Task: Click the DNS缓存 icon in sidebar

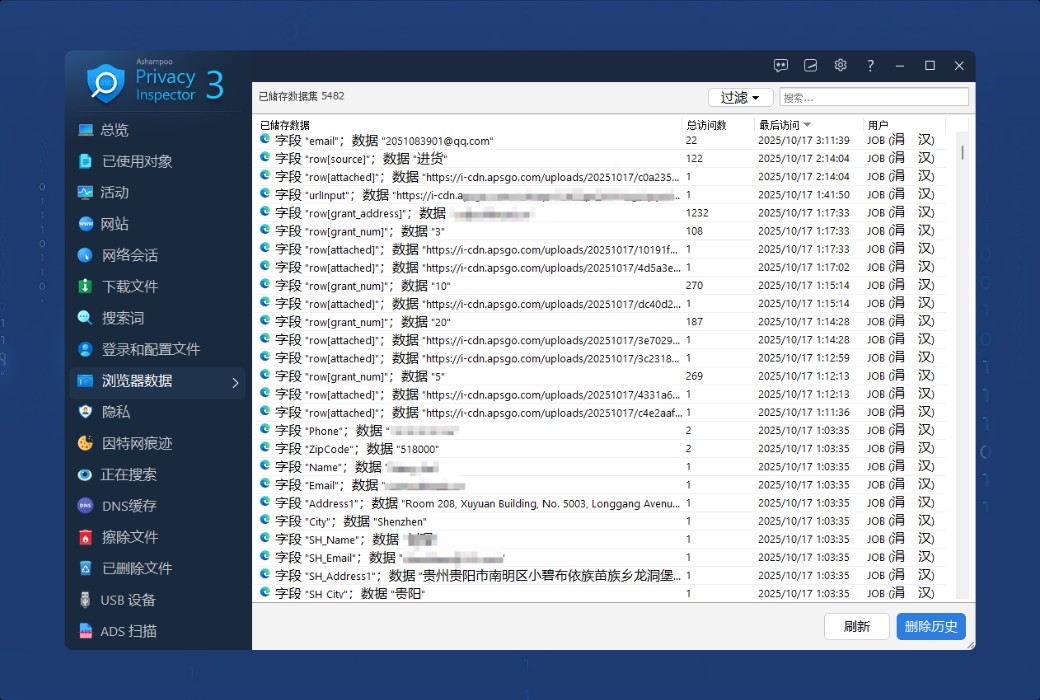Action: point(85,506)
